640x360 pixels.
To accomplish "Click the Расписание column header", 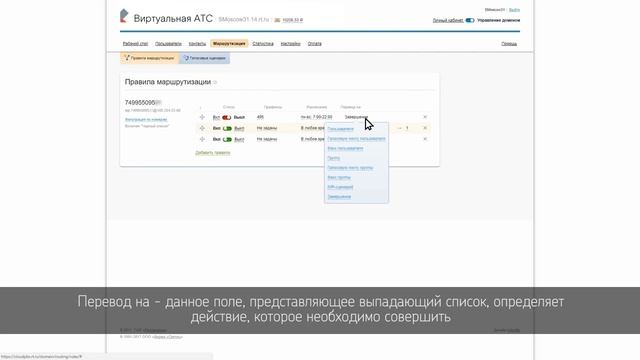I will click(x=317, y=107).
